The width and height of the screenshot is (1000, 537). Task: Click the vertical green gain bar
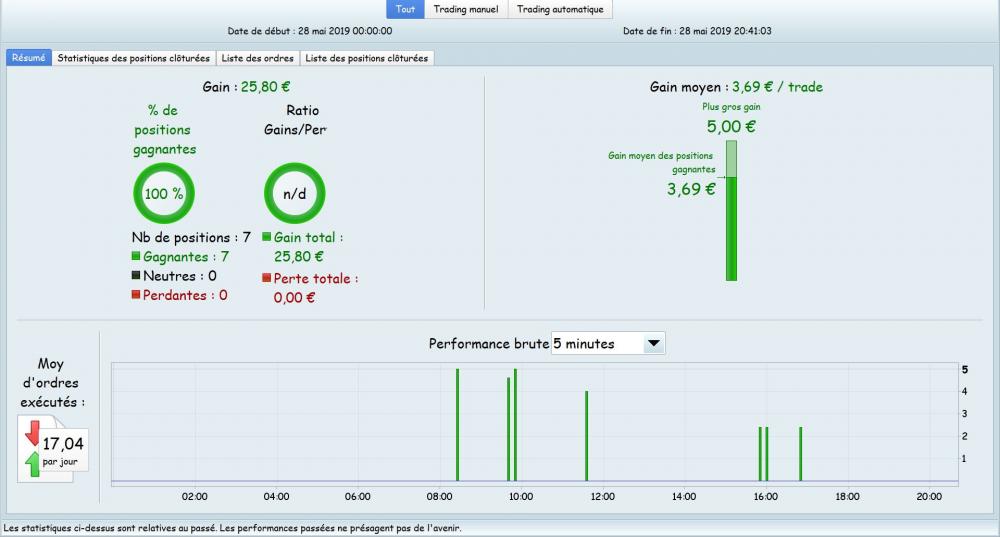[x=732, y=210]
